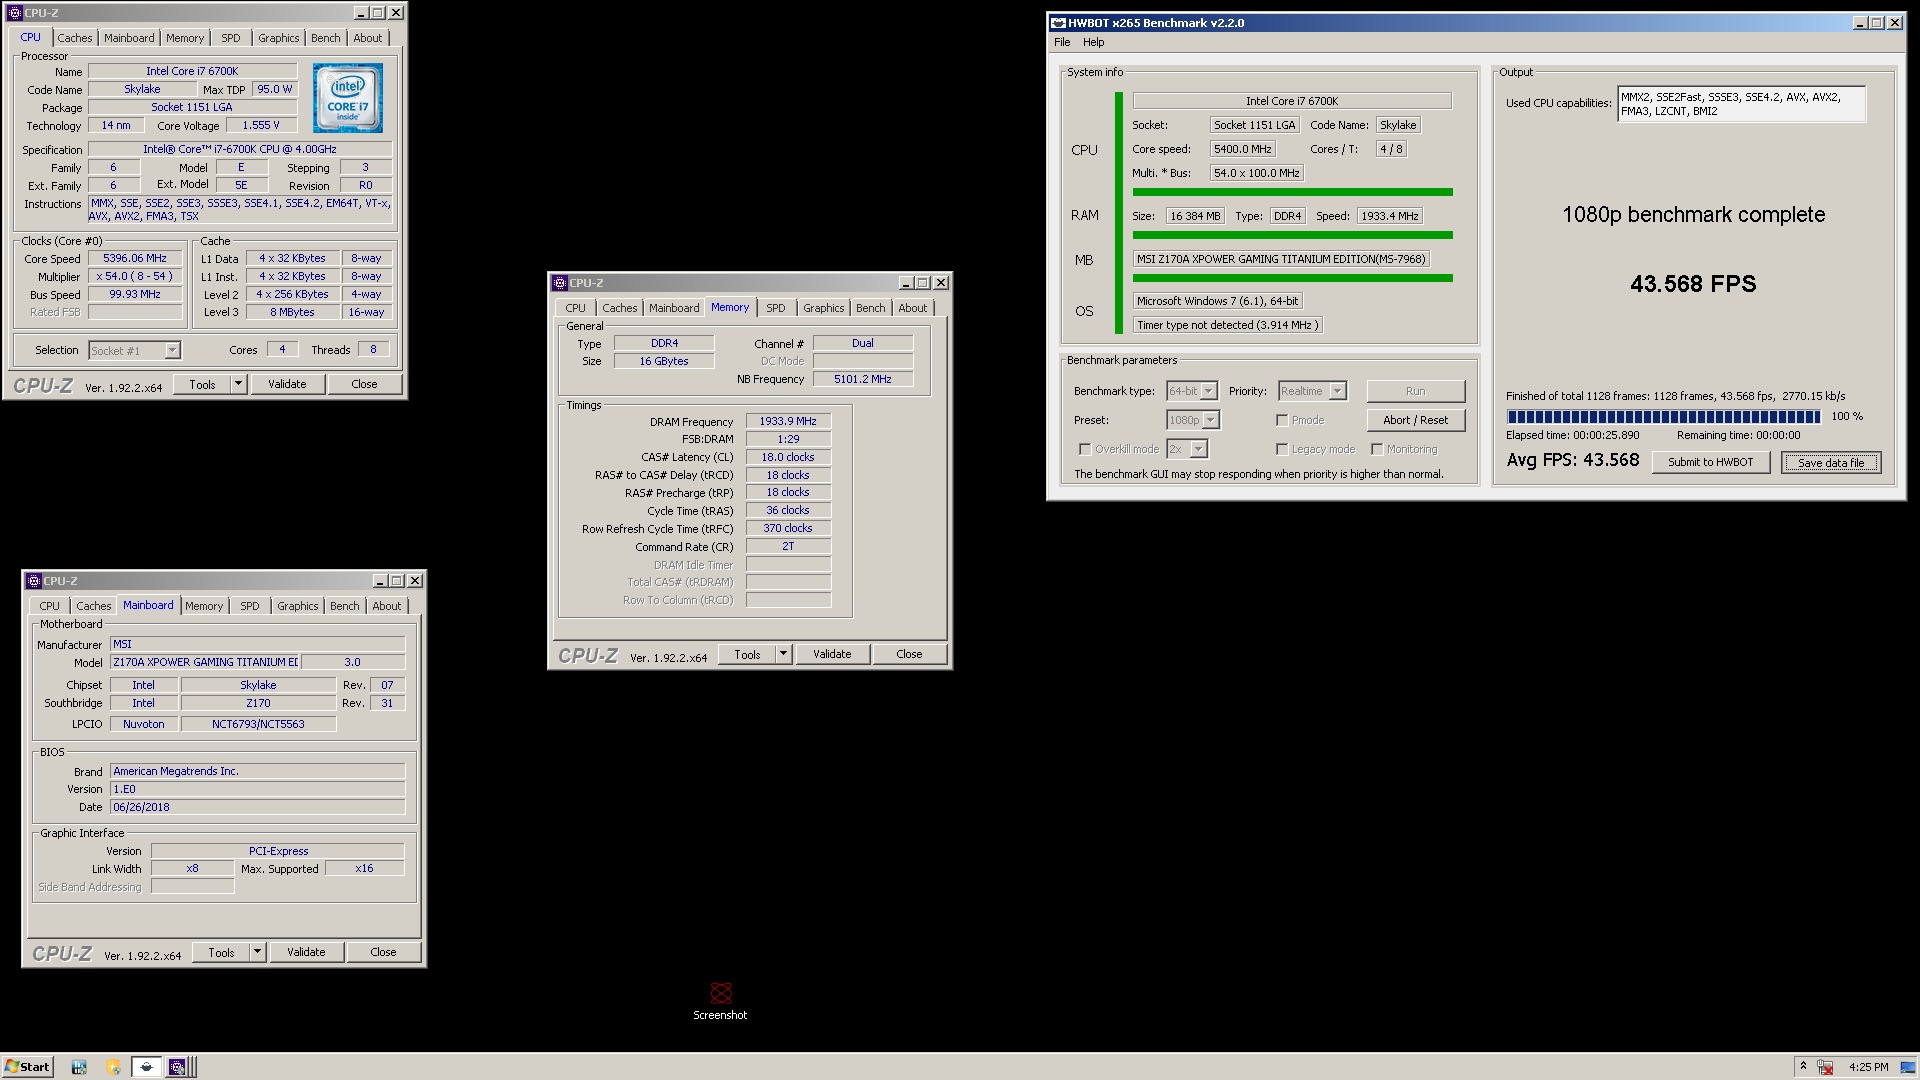
Task: Open Tools arrow in CPU-Z CPU window
Action: (238, 384)
